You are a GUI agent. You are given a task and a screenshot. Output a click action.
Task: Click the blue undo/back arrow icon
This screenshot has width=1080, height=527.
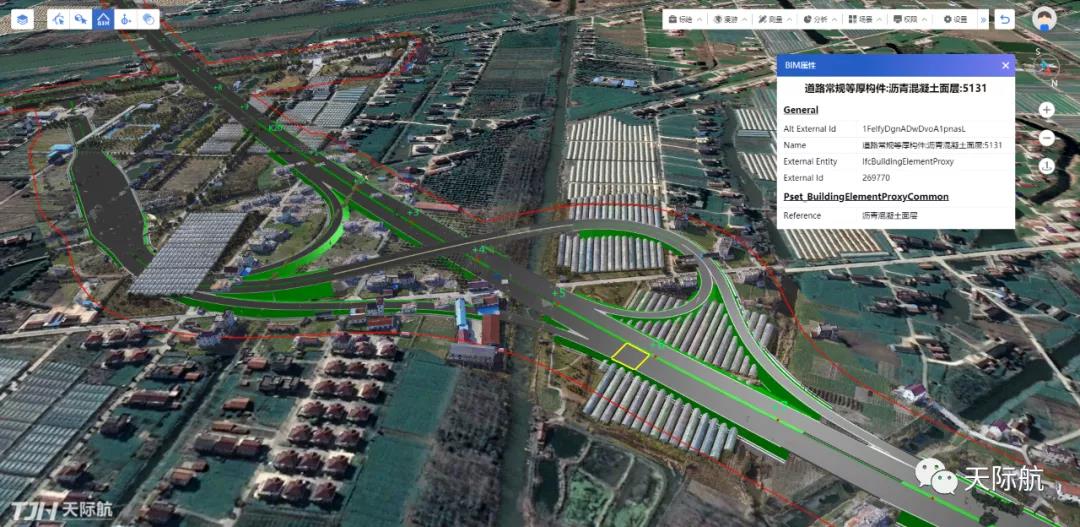(1004, 19)
